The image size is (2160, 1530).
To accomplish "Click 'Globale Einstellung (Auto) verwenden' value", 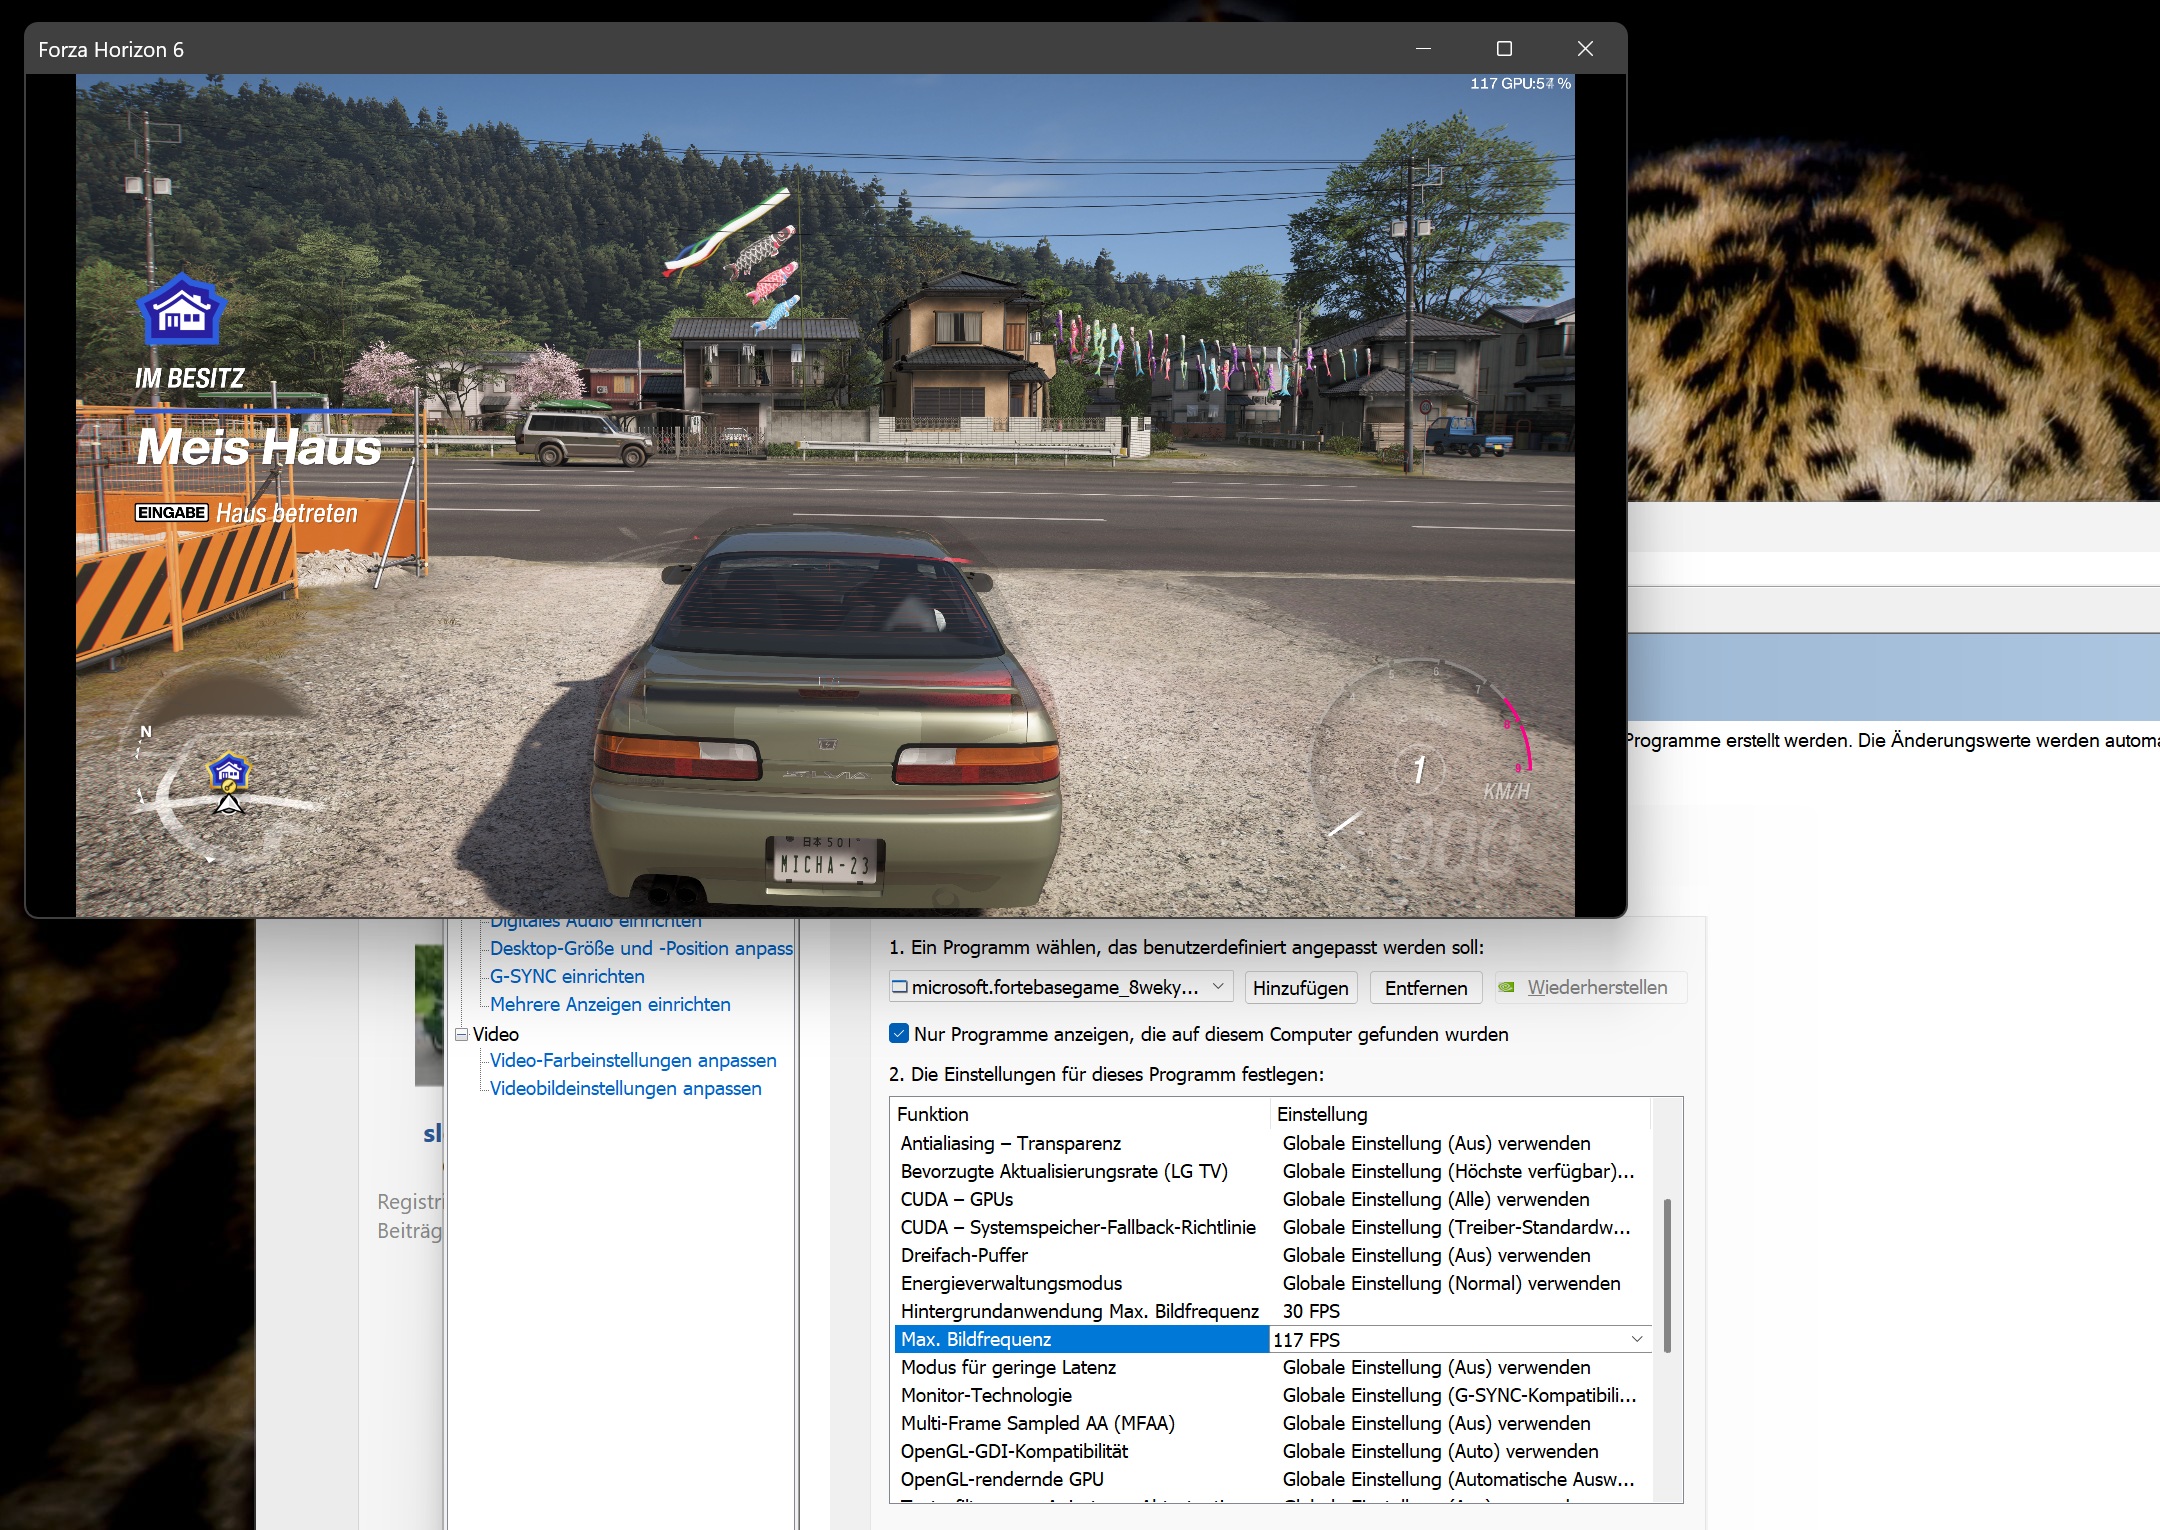I will [1440, 1451].
